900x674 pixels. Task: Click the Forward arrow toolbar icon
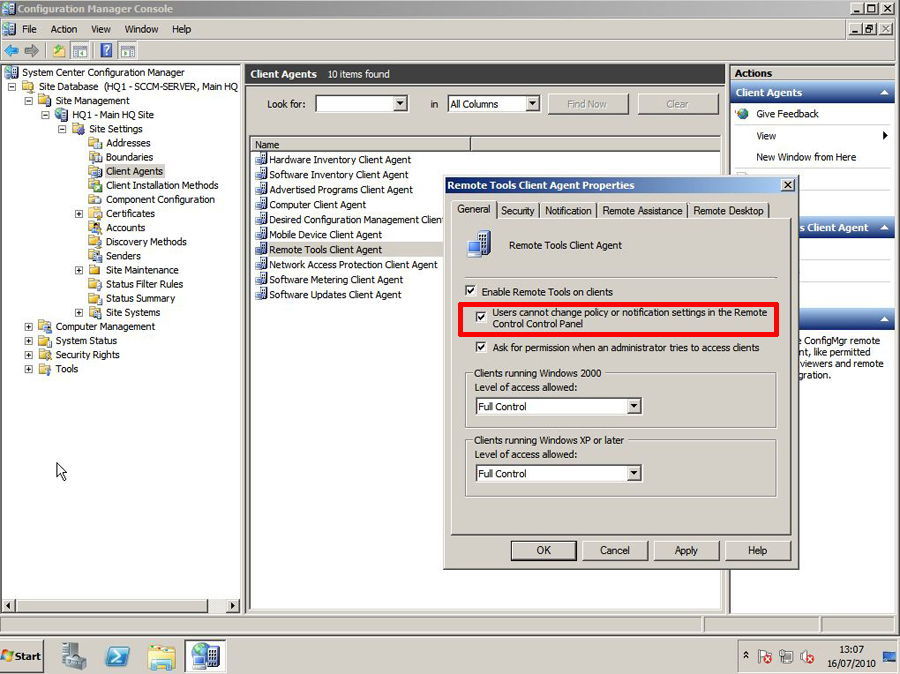(32, 51)
